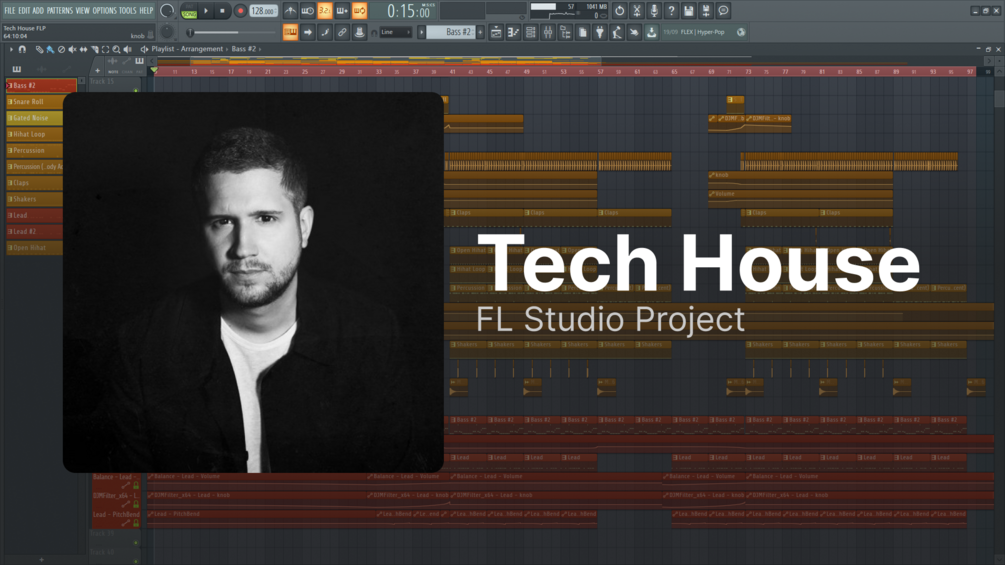Adjust the main pitch knob
This screenshot has width=1005, height=565.
(167, 31)
